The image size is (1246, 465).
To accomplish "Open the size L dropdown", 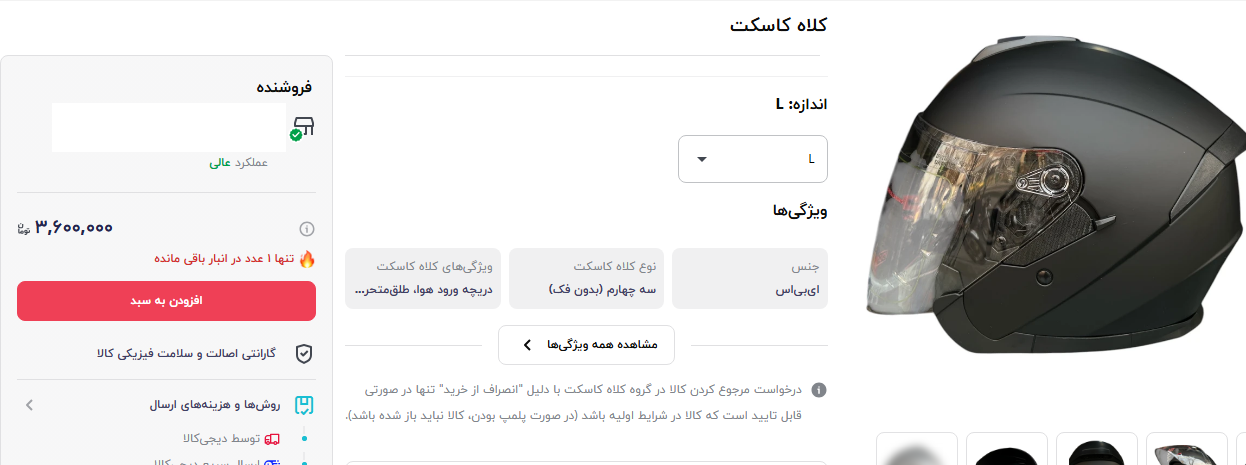I will point(753,159).
